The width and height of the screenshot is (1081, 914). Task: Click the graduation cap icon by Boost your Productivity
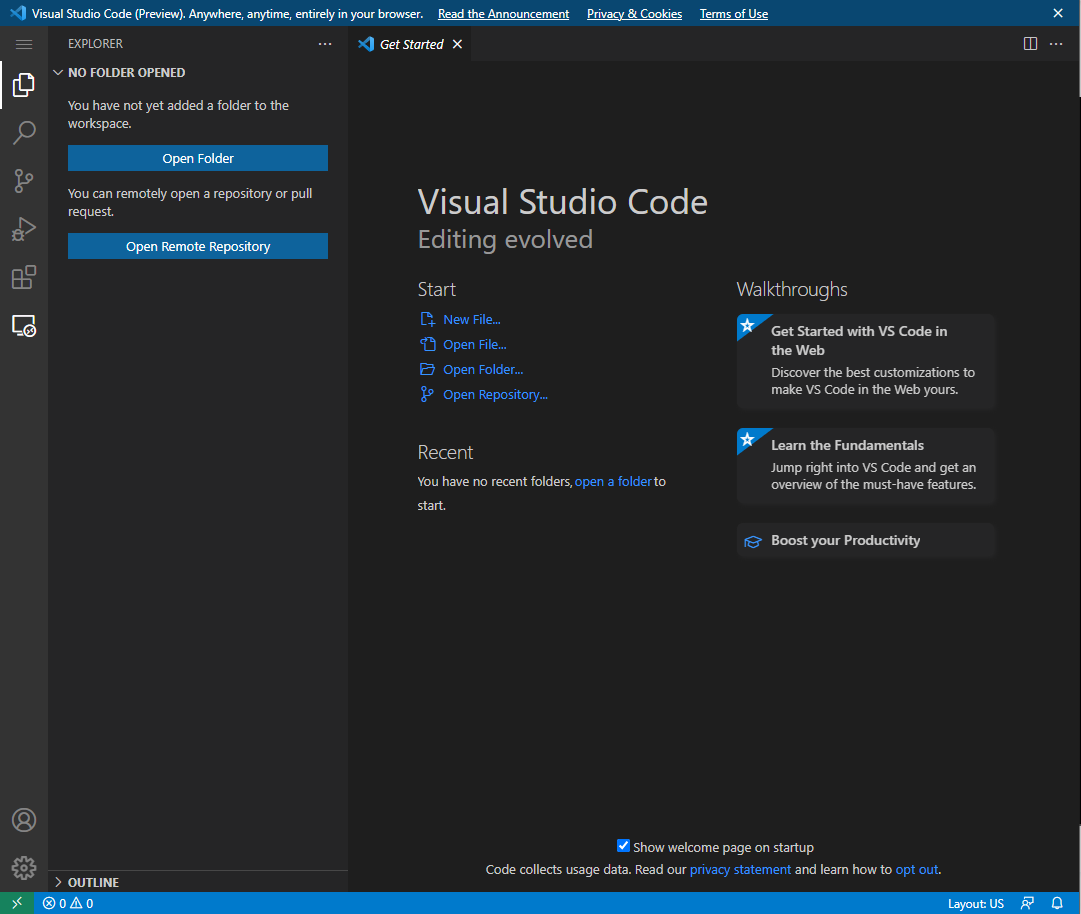pyautogui.click(x=753, y=542)
